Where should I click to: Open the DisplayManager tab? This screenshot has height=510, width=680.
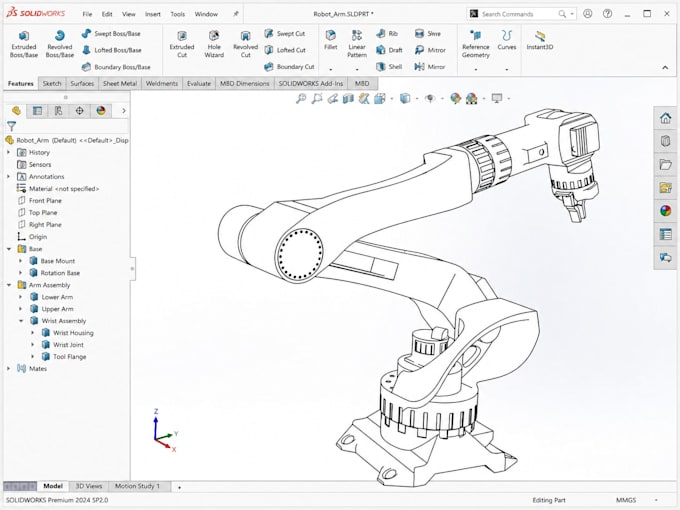pyautogui.click(x=101, y=111)
